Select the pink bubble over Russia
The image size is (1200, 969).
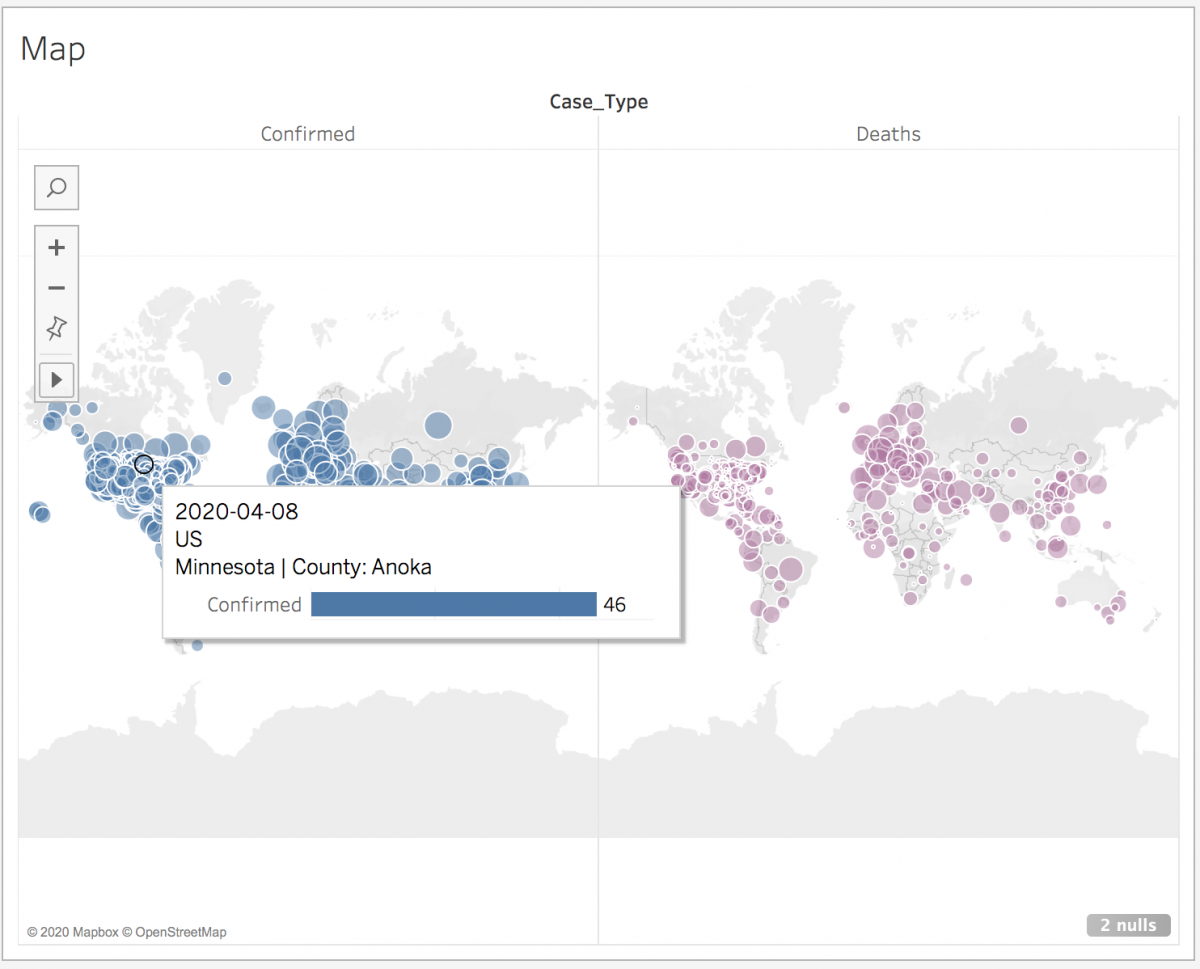(1018, 425)
